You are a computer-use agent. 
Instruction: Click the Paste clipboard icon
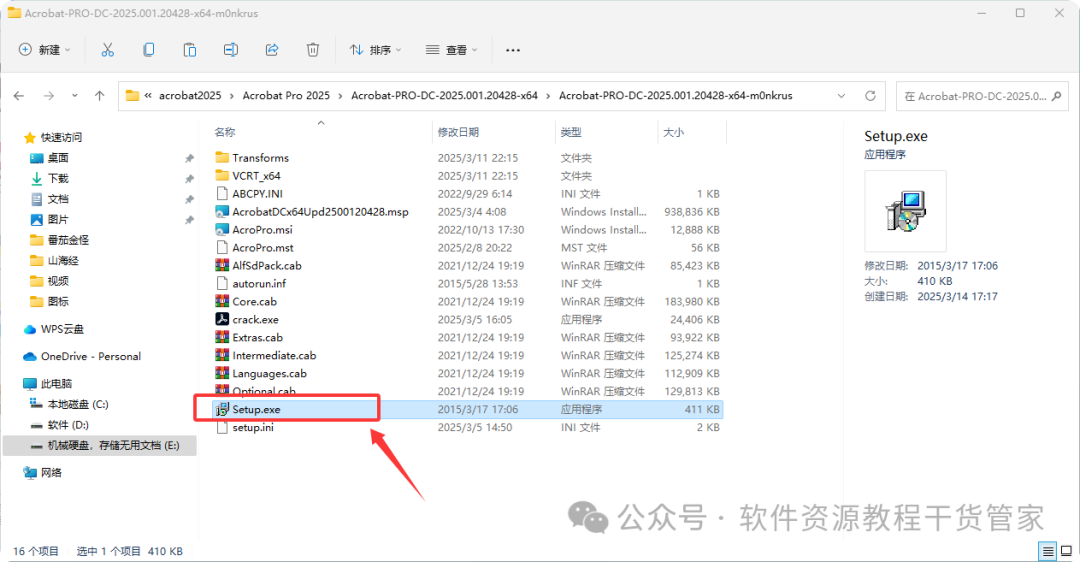(189, 50)
